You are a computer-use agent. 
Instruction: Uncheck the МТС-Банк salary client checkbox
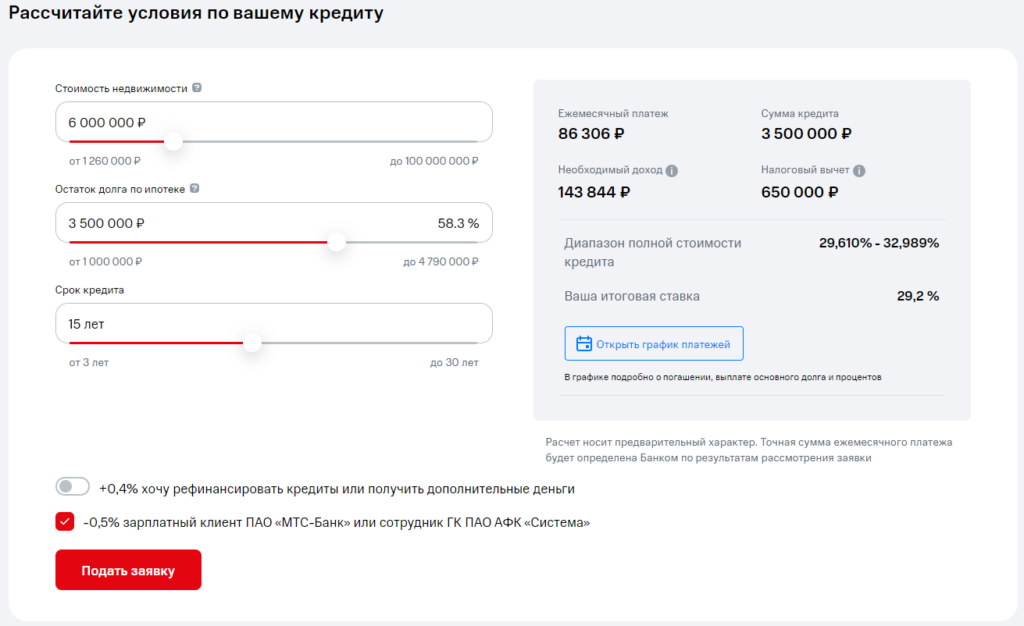65,521
